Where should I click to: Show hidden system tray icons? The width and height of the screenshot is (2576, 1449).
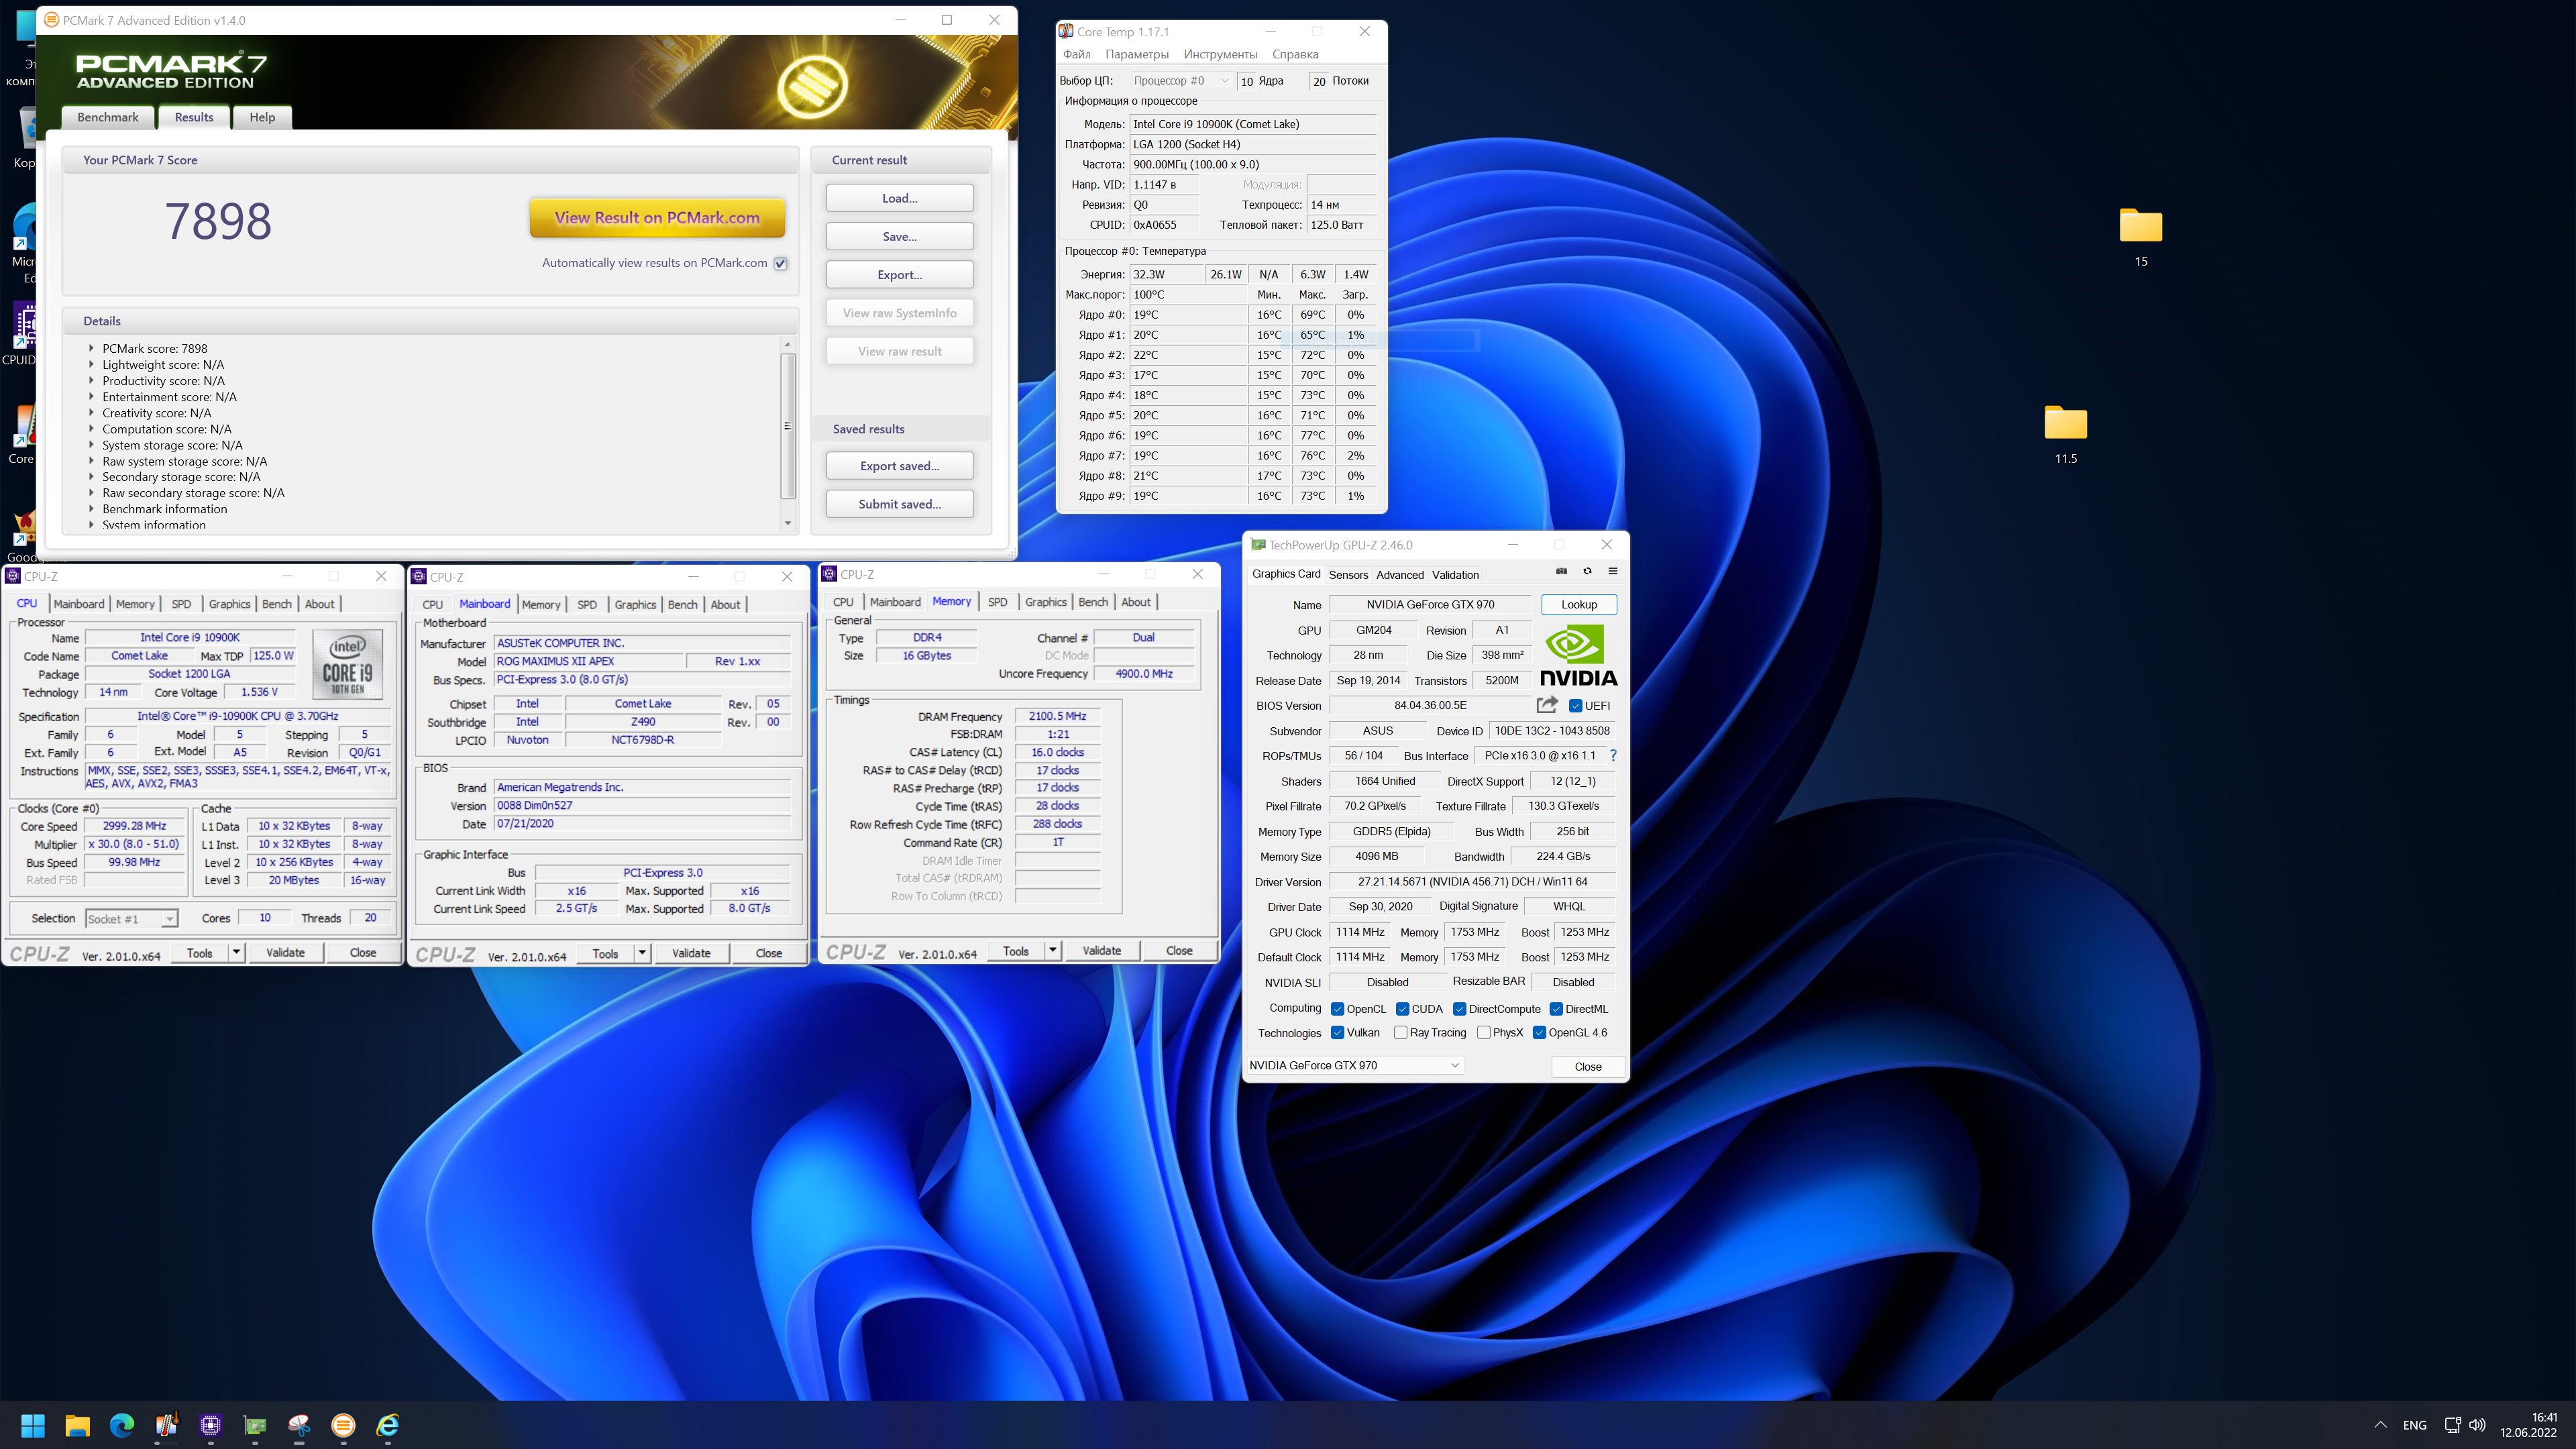click(x=2381, y=1425)
